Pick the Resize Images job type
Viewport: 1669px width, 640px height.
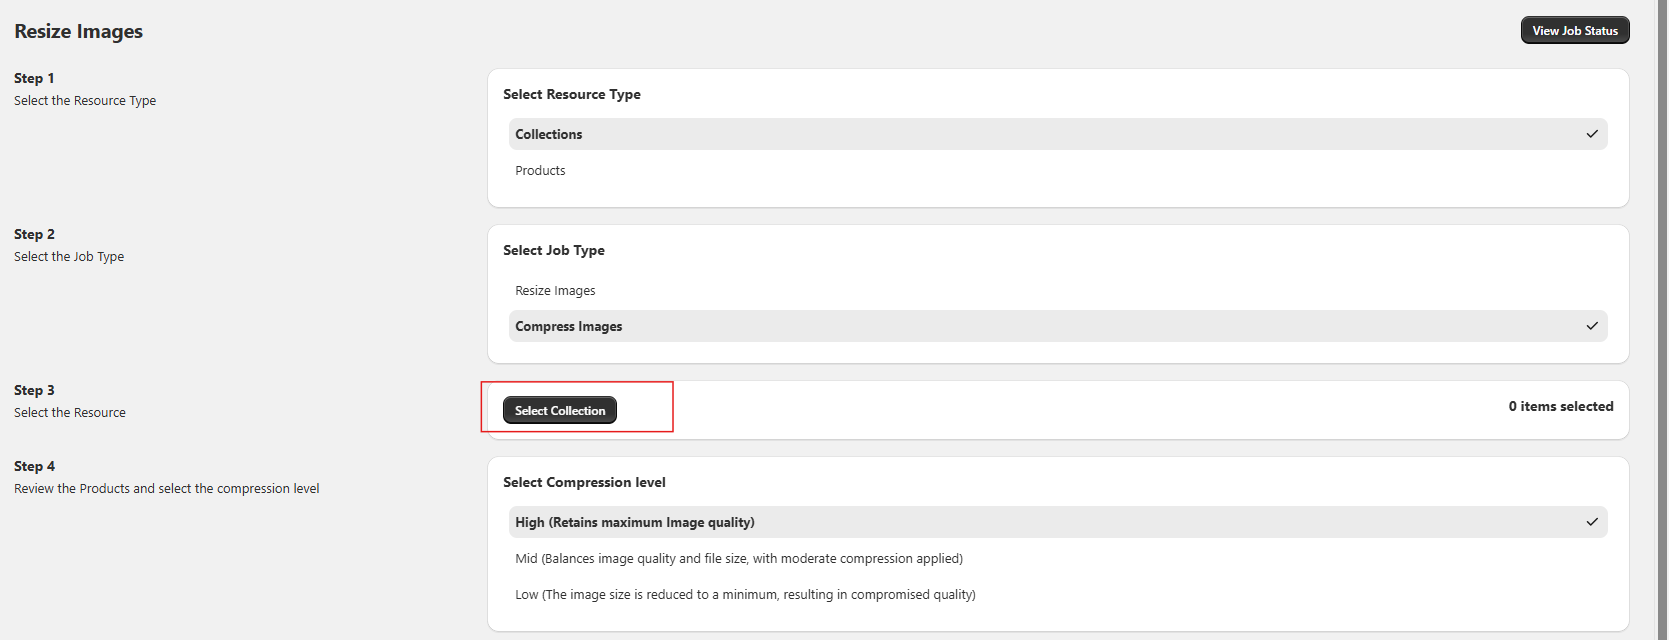[x=1058, y=291]
